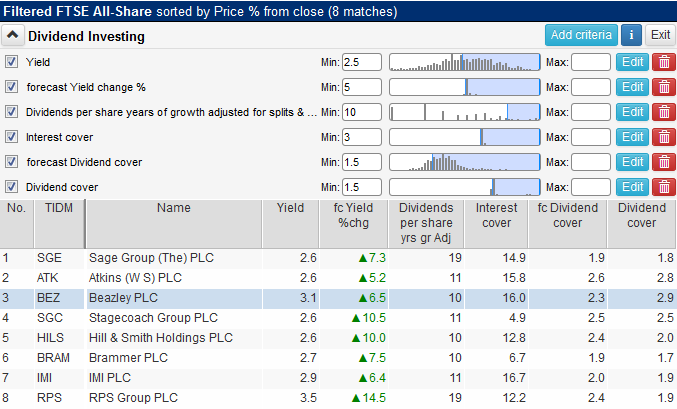Click the blue info icon button
Image resolution: width=677 pixels, height=409 pixels.
[x=631, y=35]
